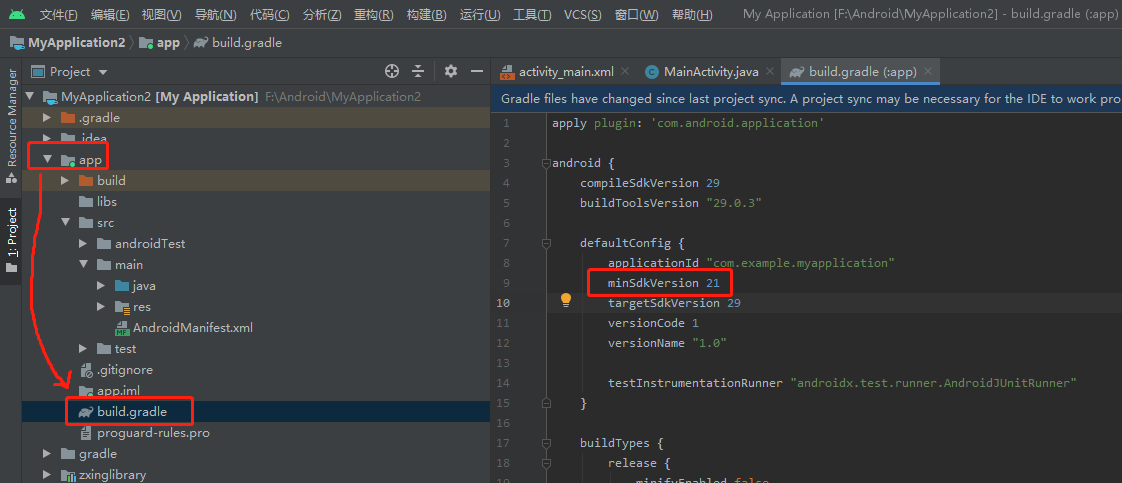Fold the buildTypes block at line 17

tap(546, 443)
